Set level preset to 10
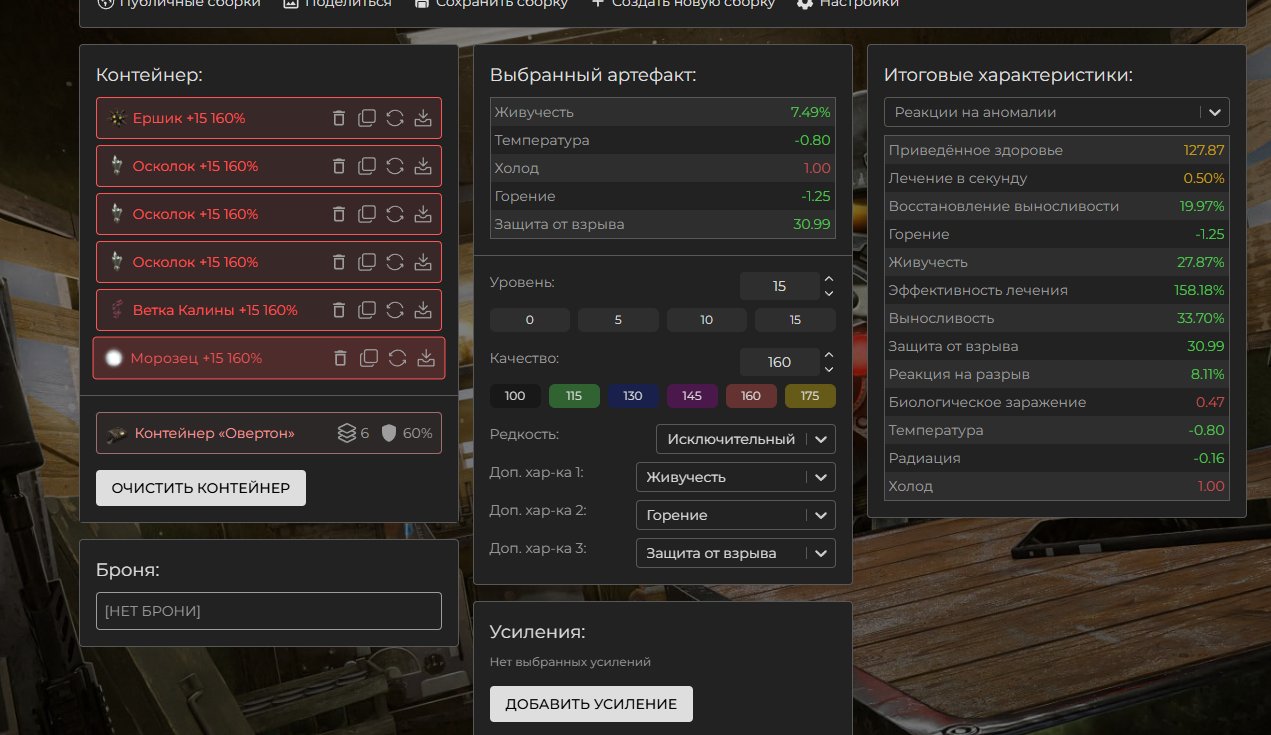 tap(707, 320)
